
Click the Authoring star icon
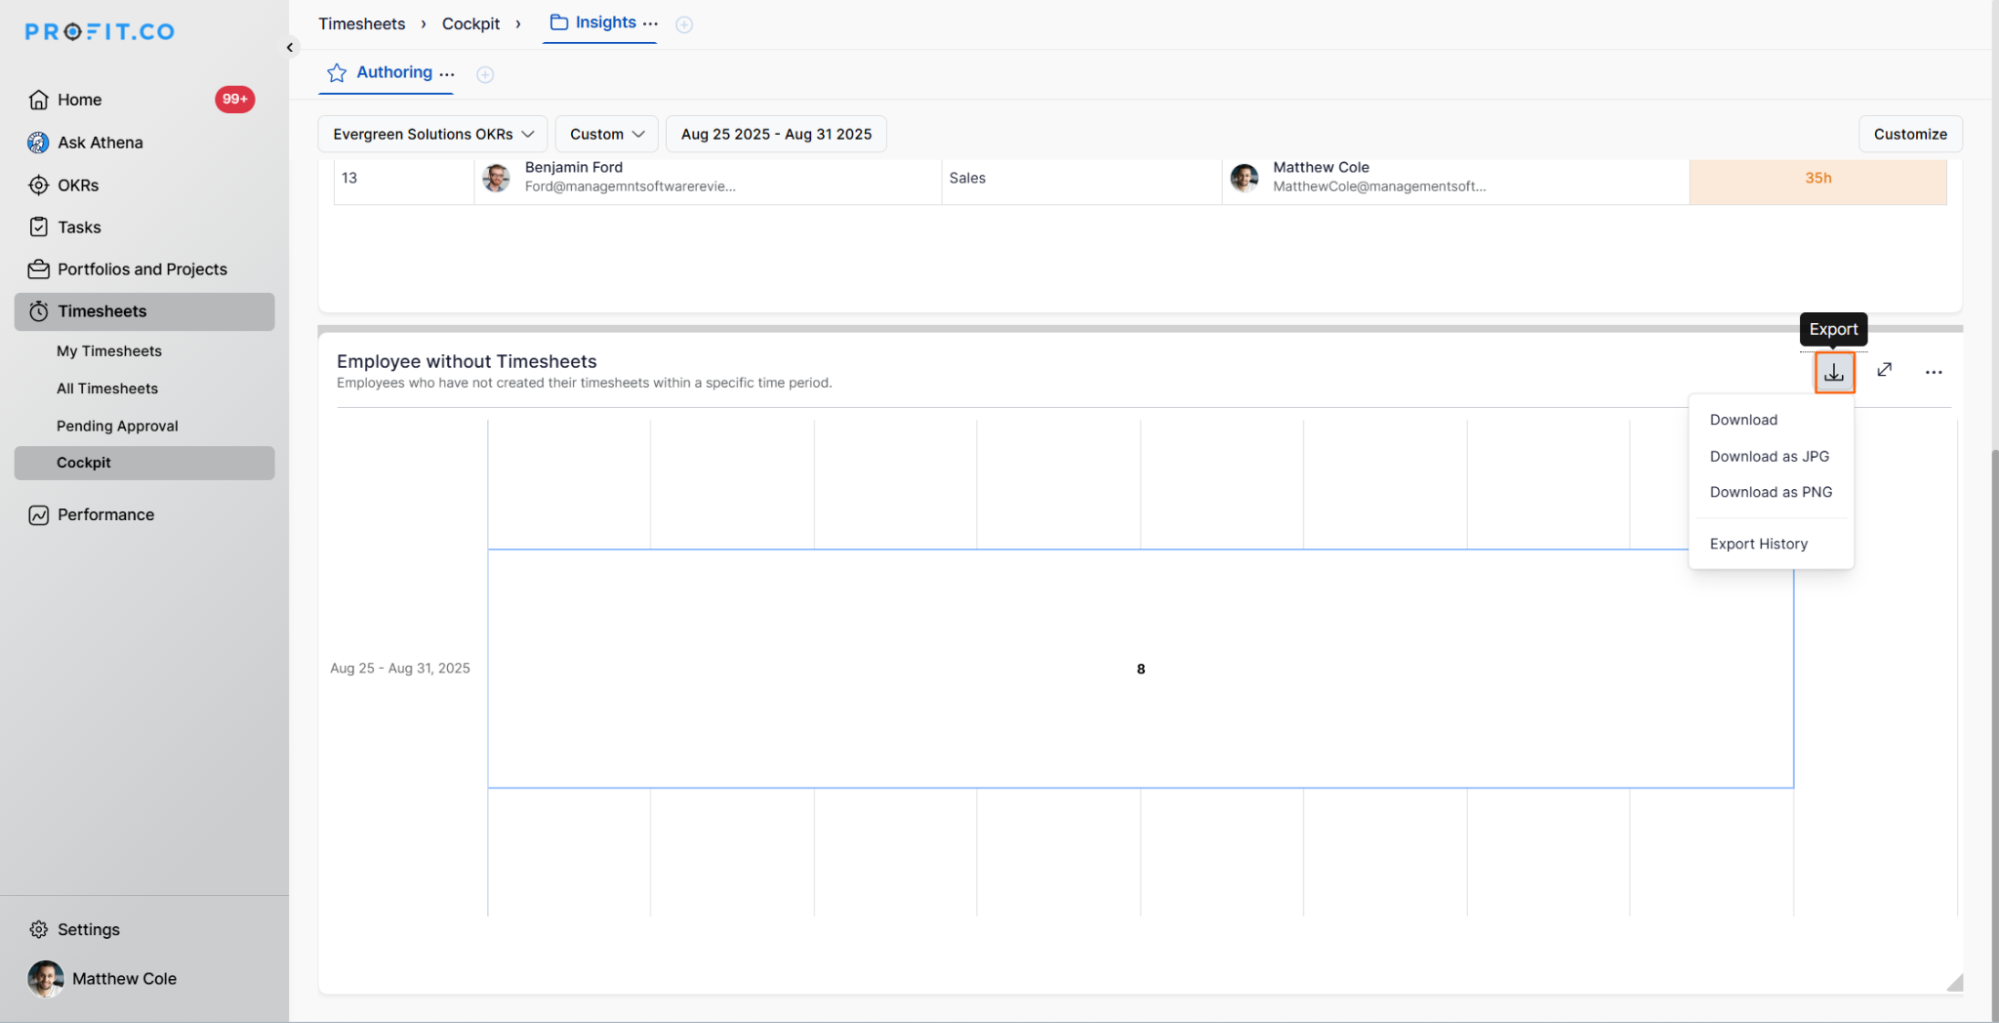click(x=337, y=73)
